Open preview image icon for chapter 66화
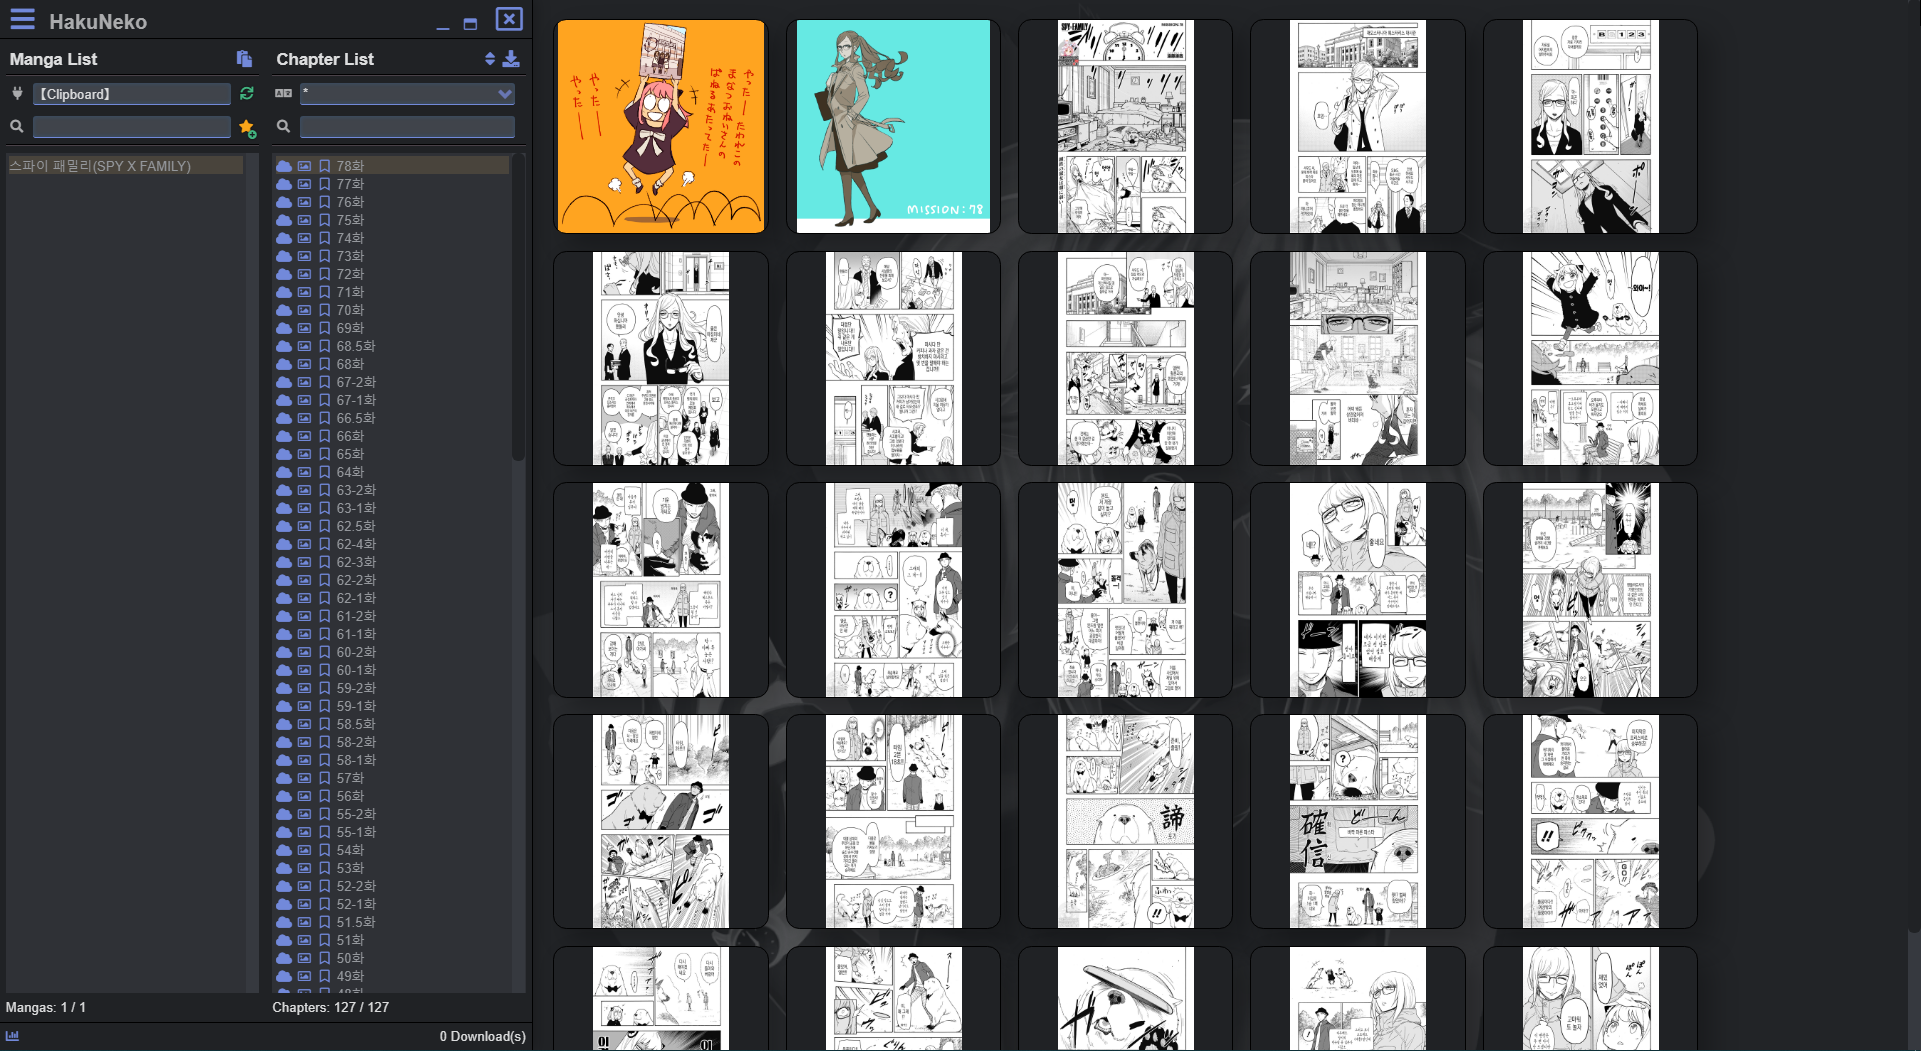Viewport: 1921px width, 1051px height. click(304, 436)
